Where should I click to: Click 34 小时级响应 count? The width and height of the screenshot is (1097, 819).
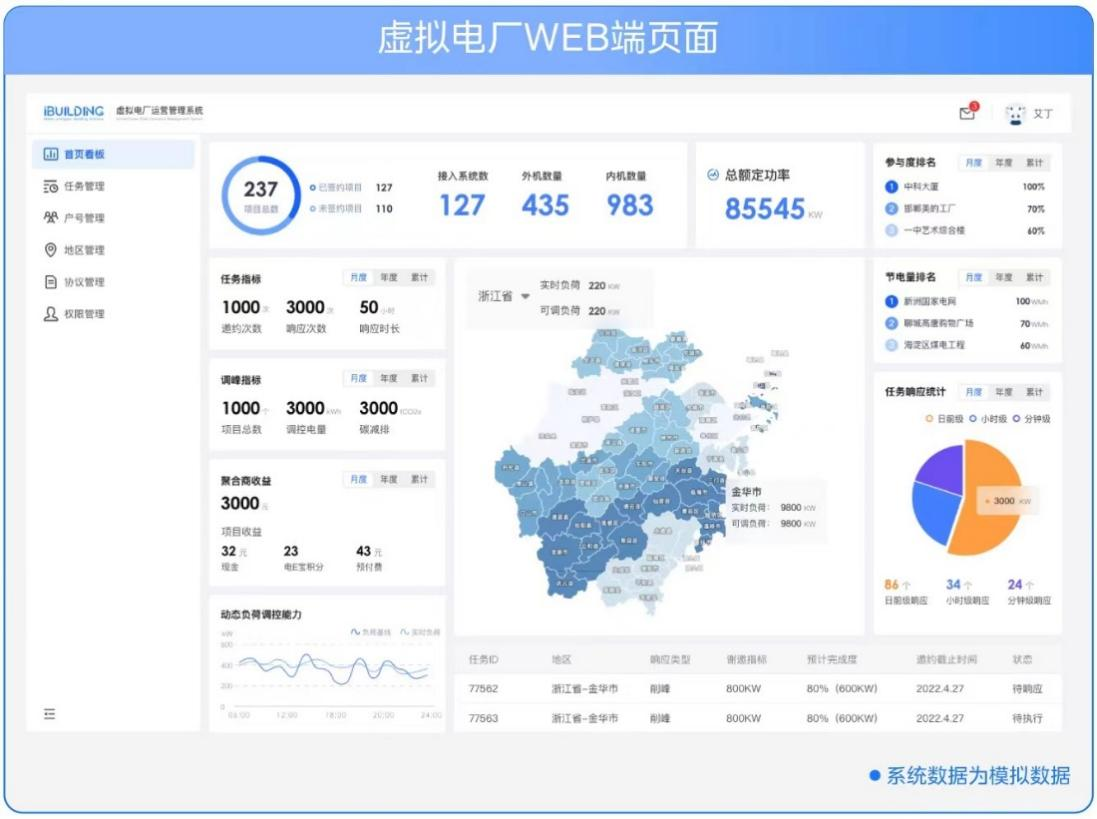click(953, 584)
